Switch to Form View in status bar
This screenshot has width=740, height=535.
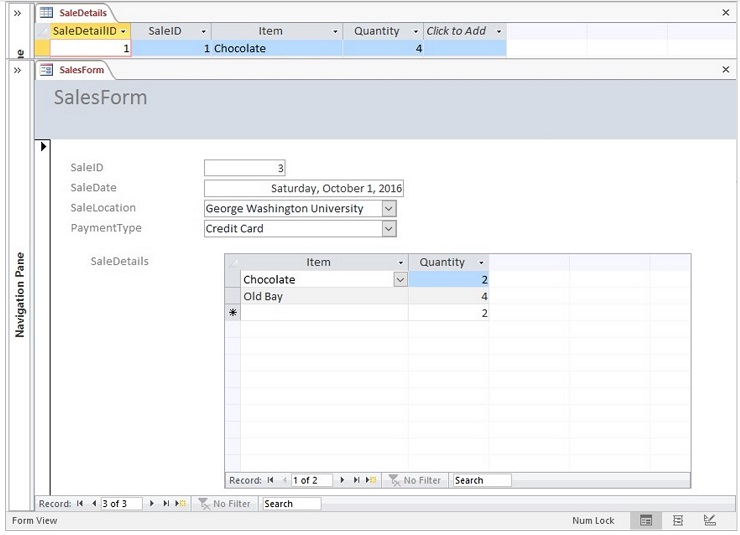(646, 521)
